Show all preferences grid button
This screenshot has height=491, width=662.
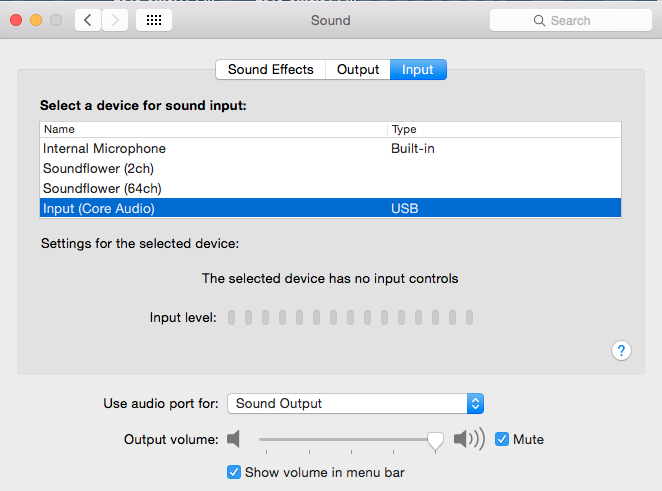(x=153, y=20)
